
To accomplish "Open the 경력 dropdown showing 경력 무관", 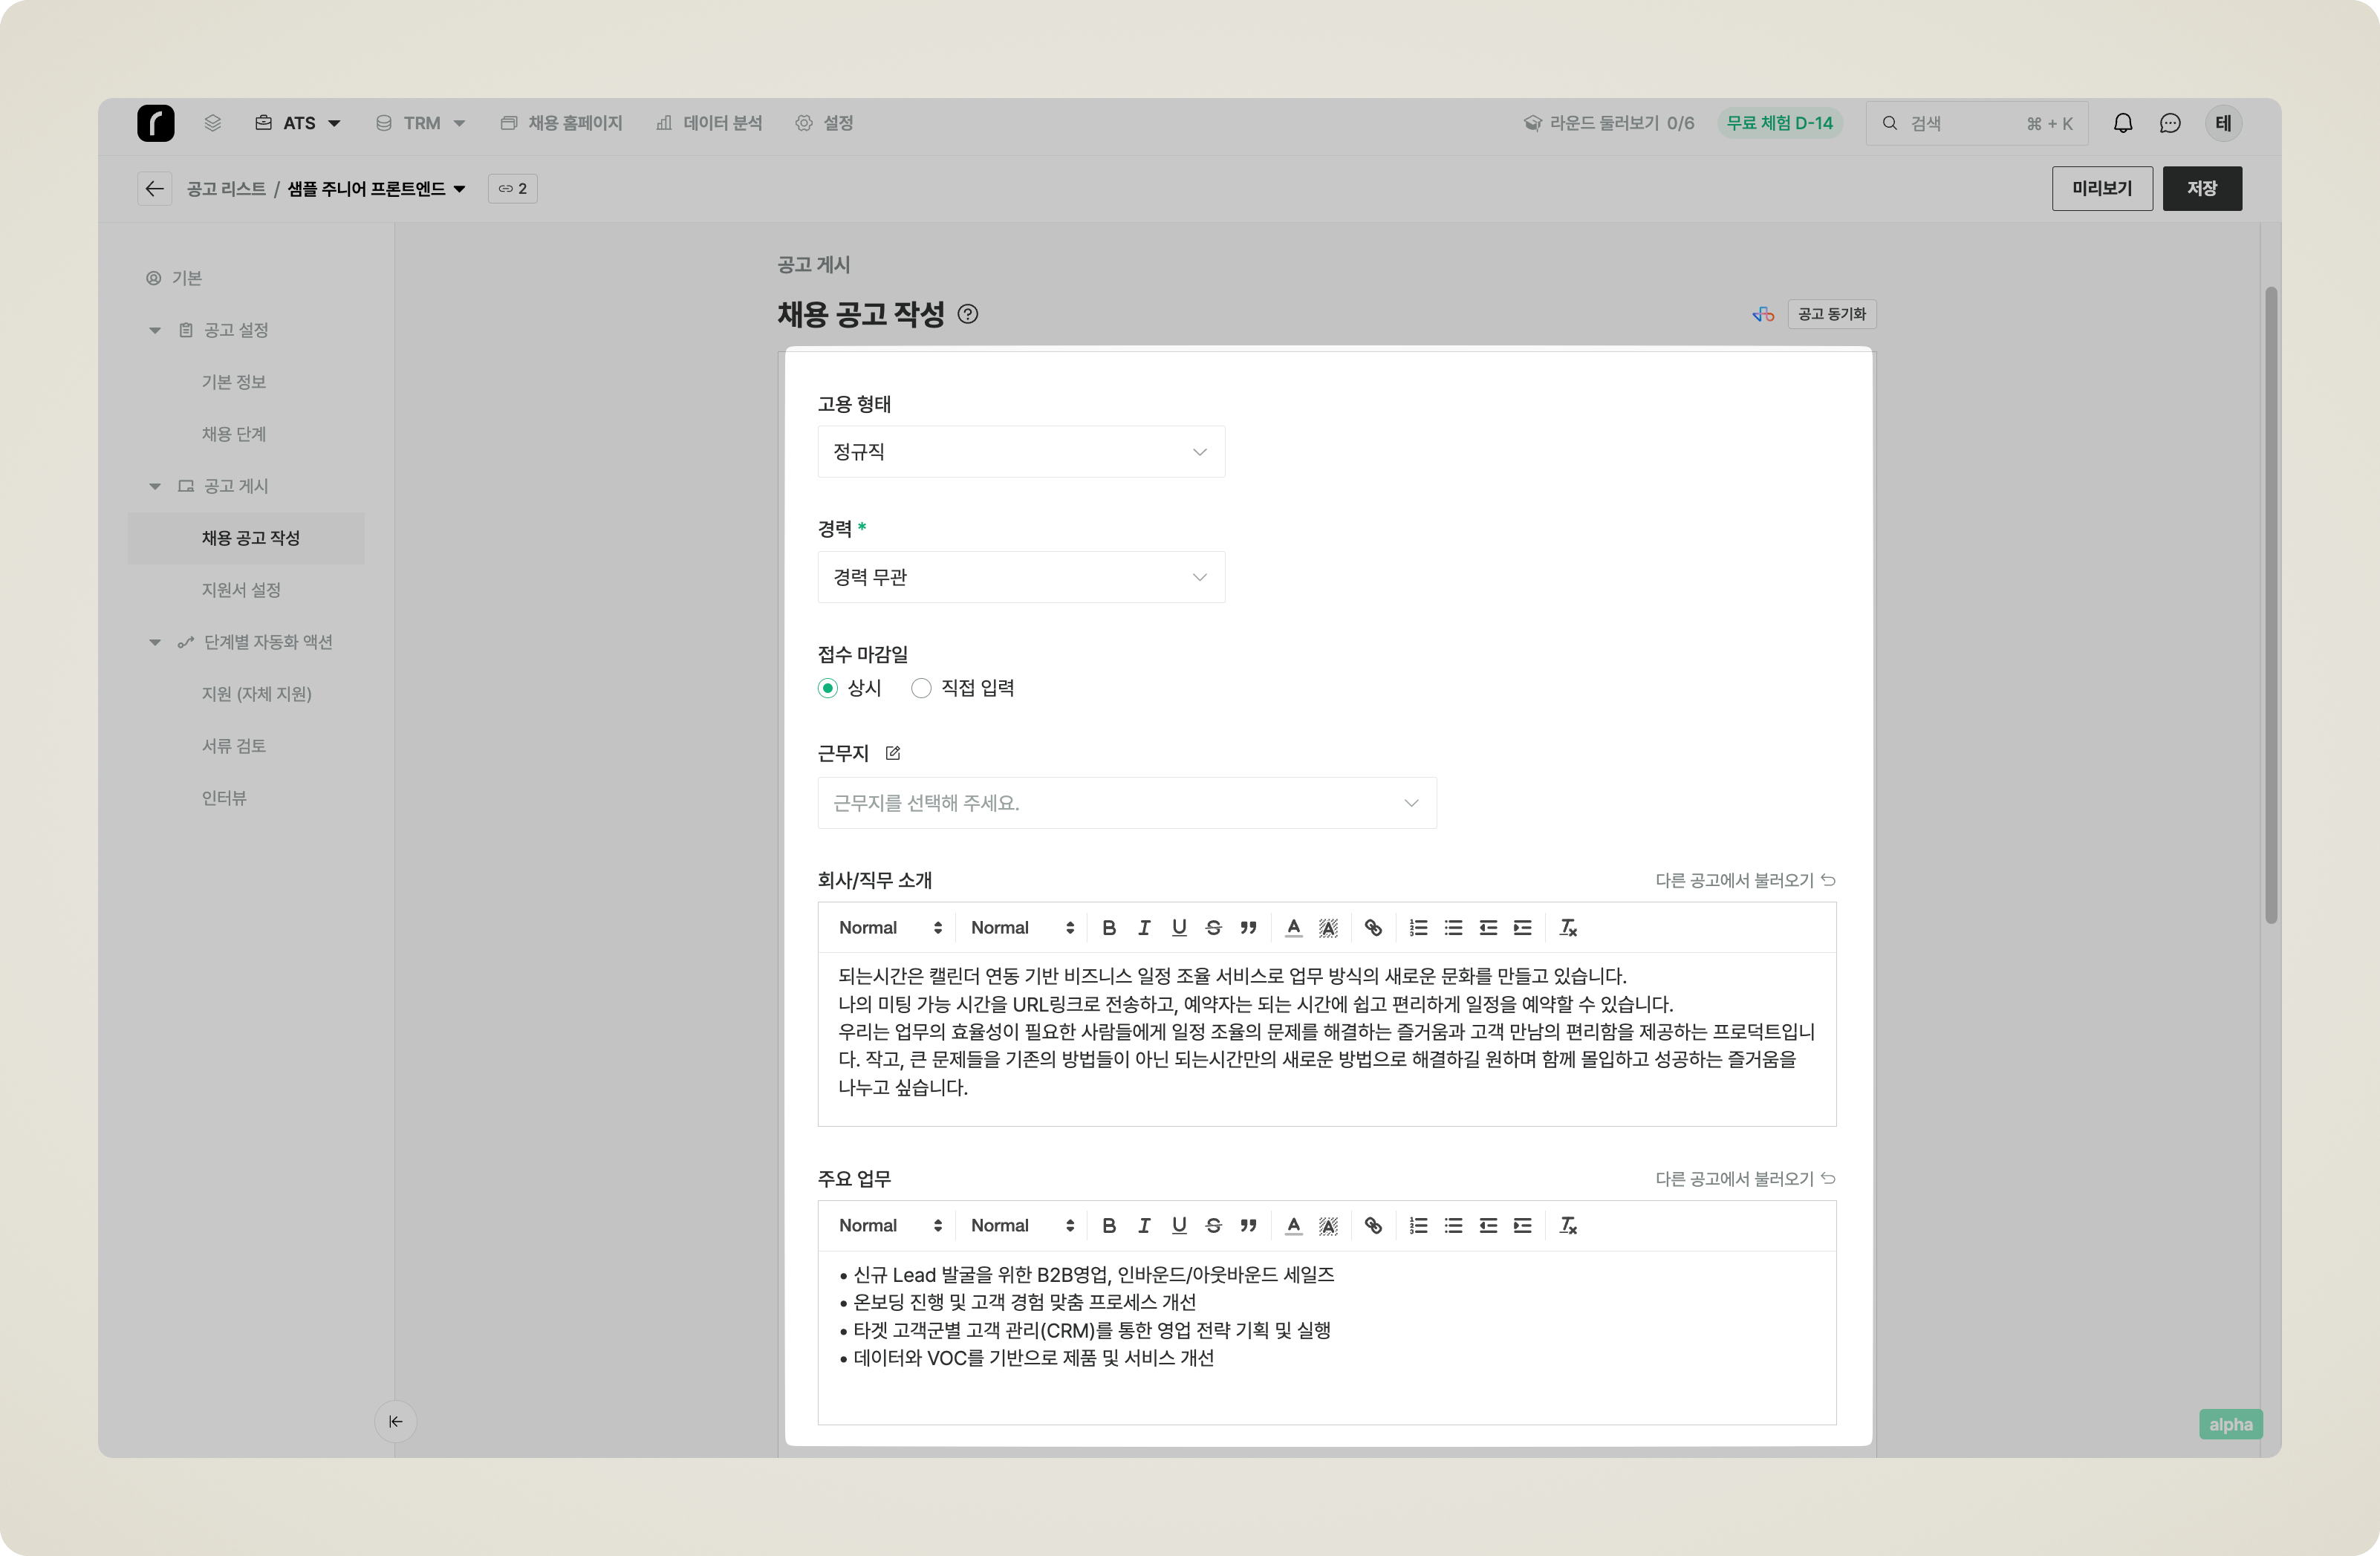I will pos(1020,577).
